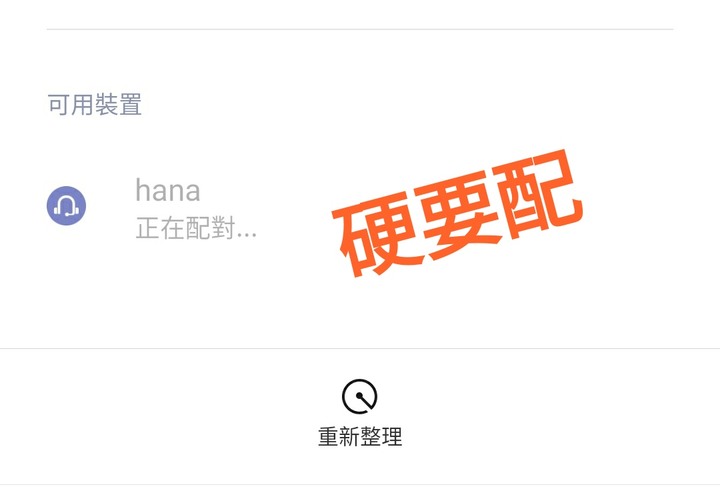Click the orange 硬要配 overlay text
The image size is (720, 487).
(457, 213)
